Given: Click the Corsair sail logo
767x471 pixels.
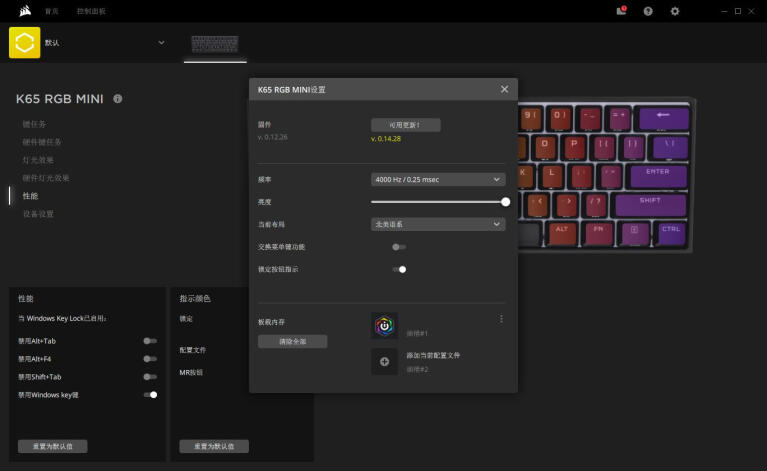Looking at the screenshot, I should tap(25, 11).
